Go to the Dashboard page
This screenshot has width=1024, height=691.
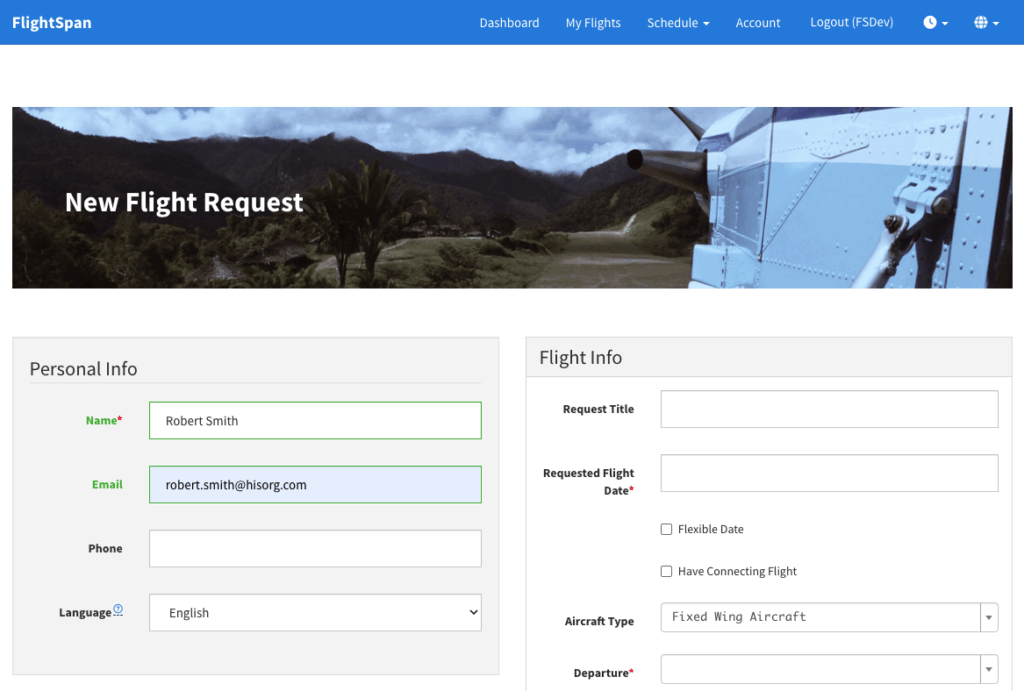(x=509, y=23)
